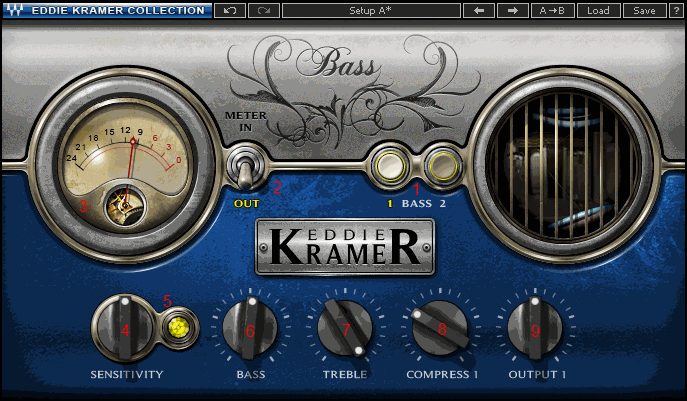Select Bass type 1 button
Viewport: 687px width, 401px height.
389,164
